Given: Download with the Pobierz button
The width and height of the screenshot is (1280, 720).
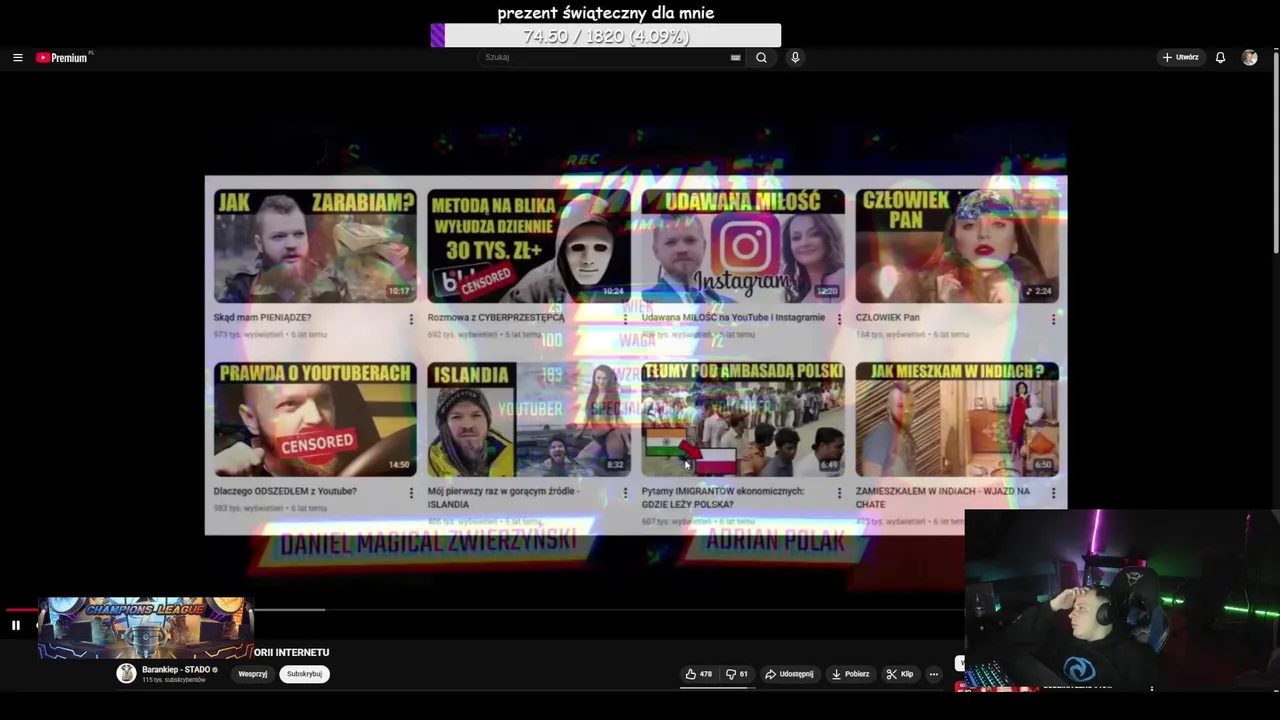Looking at the screenshot, I should 850,674.
